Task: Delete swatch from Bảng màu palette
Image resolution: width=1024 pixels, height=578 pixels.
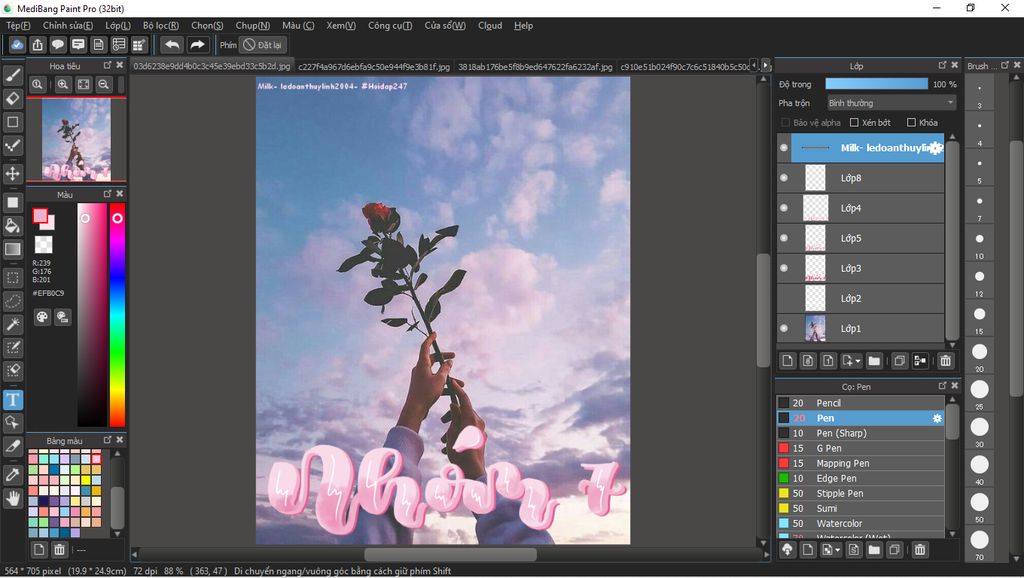Action: [59, 549]
